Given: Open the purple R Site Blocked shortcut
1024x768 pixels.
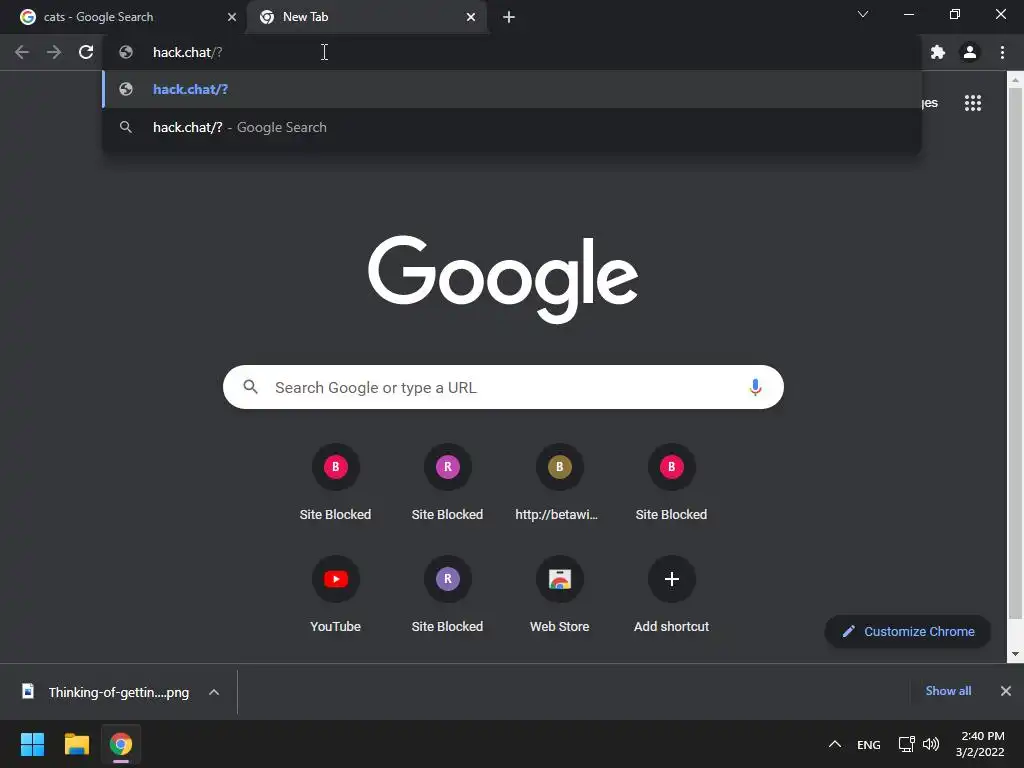Looking at the screenshot, I should [x=447, y=594].
